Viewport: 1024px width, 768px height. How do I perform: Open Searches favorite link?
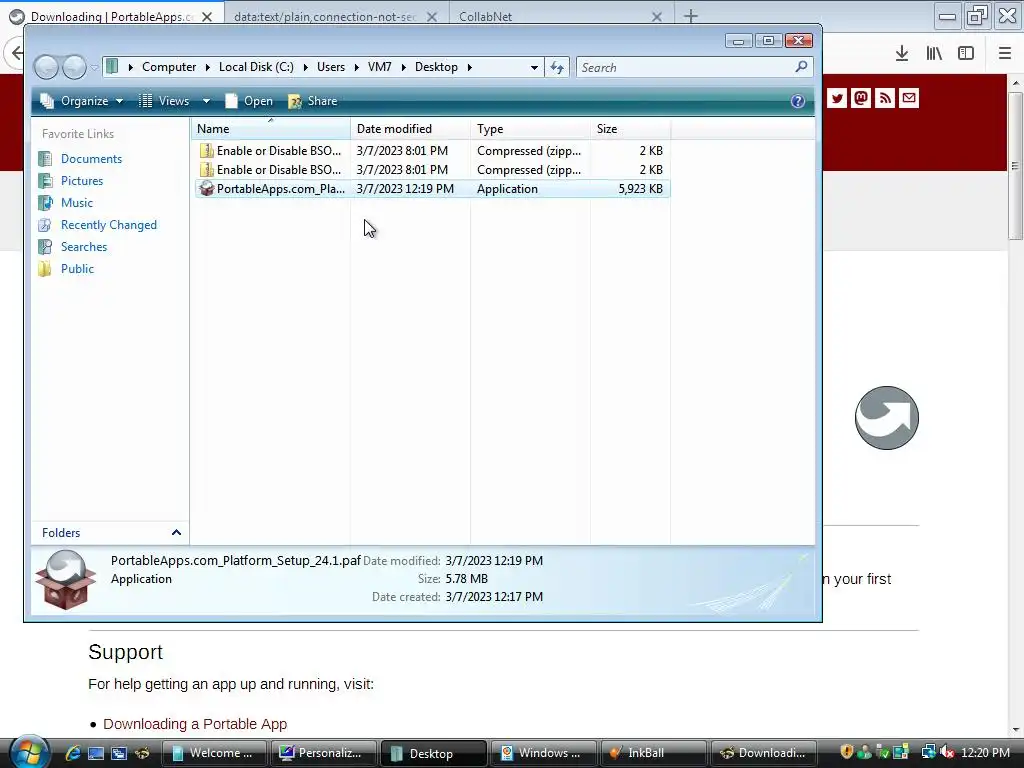pos(84,247)
